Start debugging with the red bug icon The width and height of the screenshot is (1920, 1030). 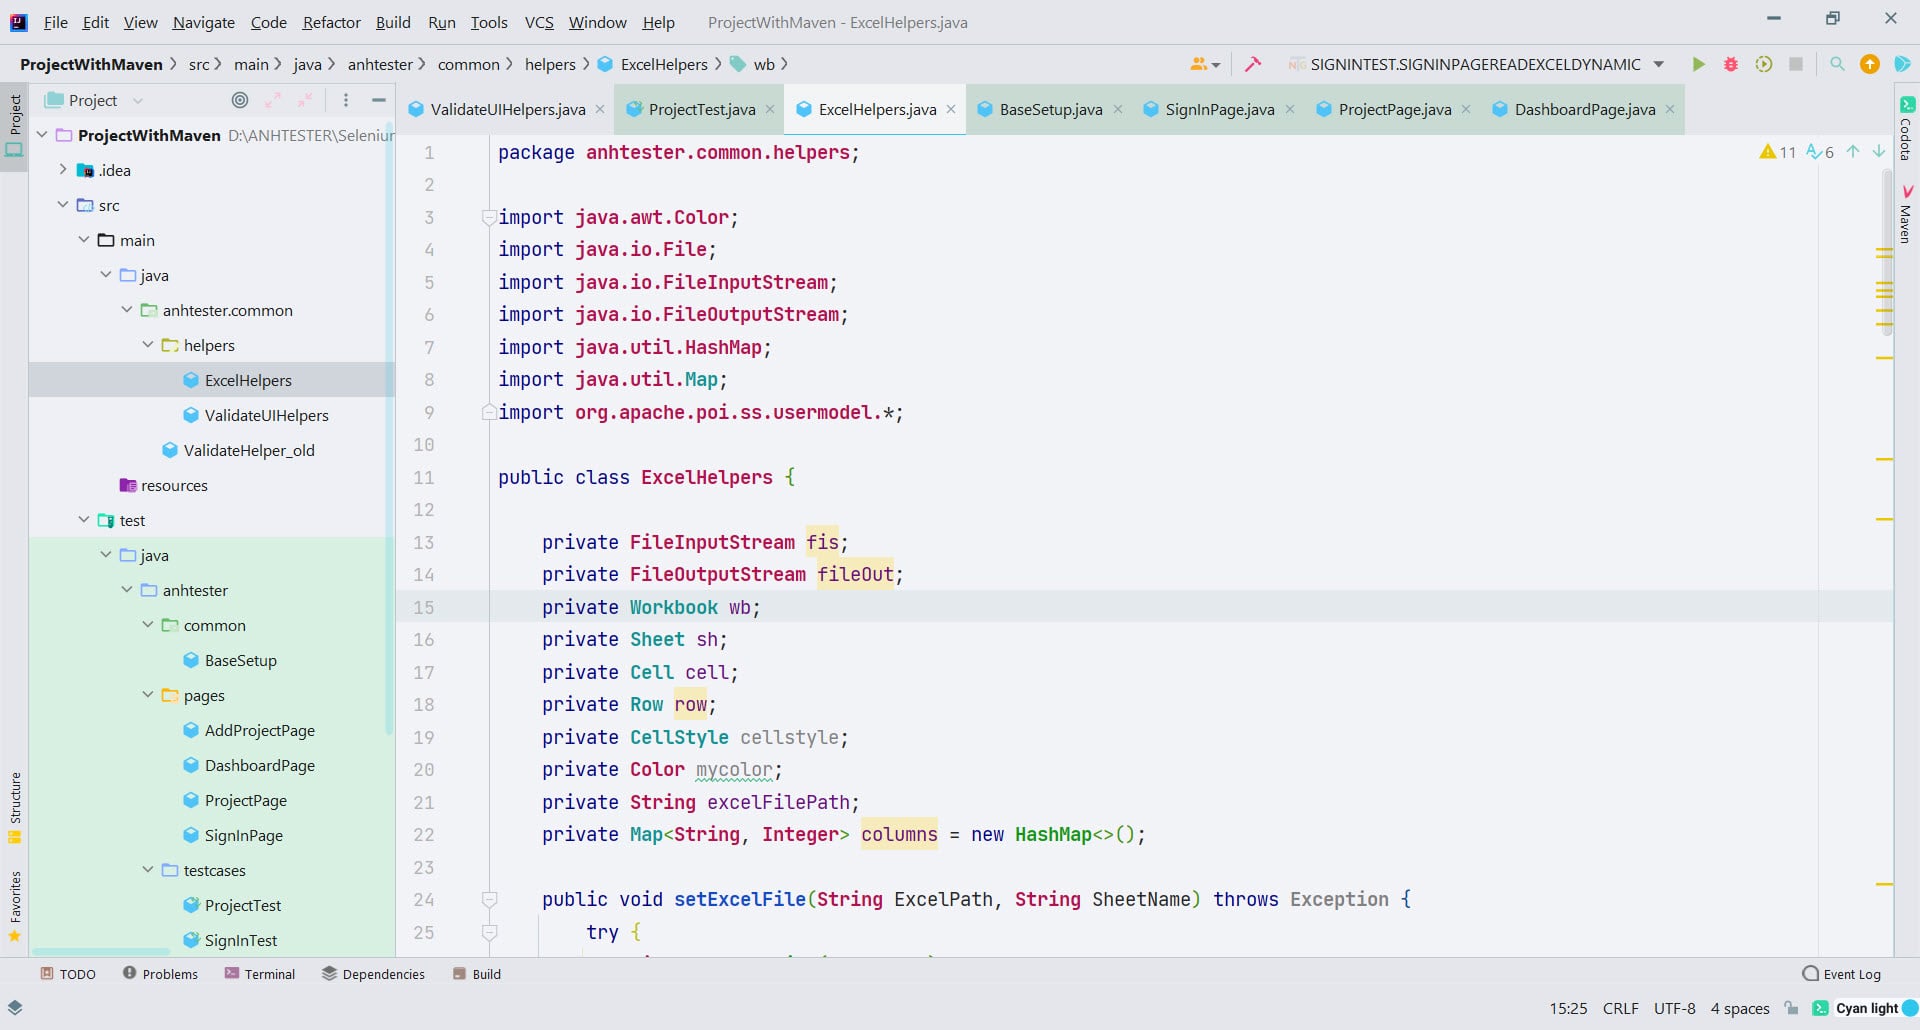click(x=1731, y=64)
